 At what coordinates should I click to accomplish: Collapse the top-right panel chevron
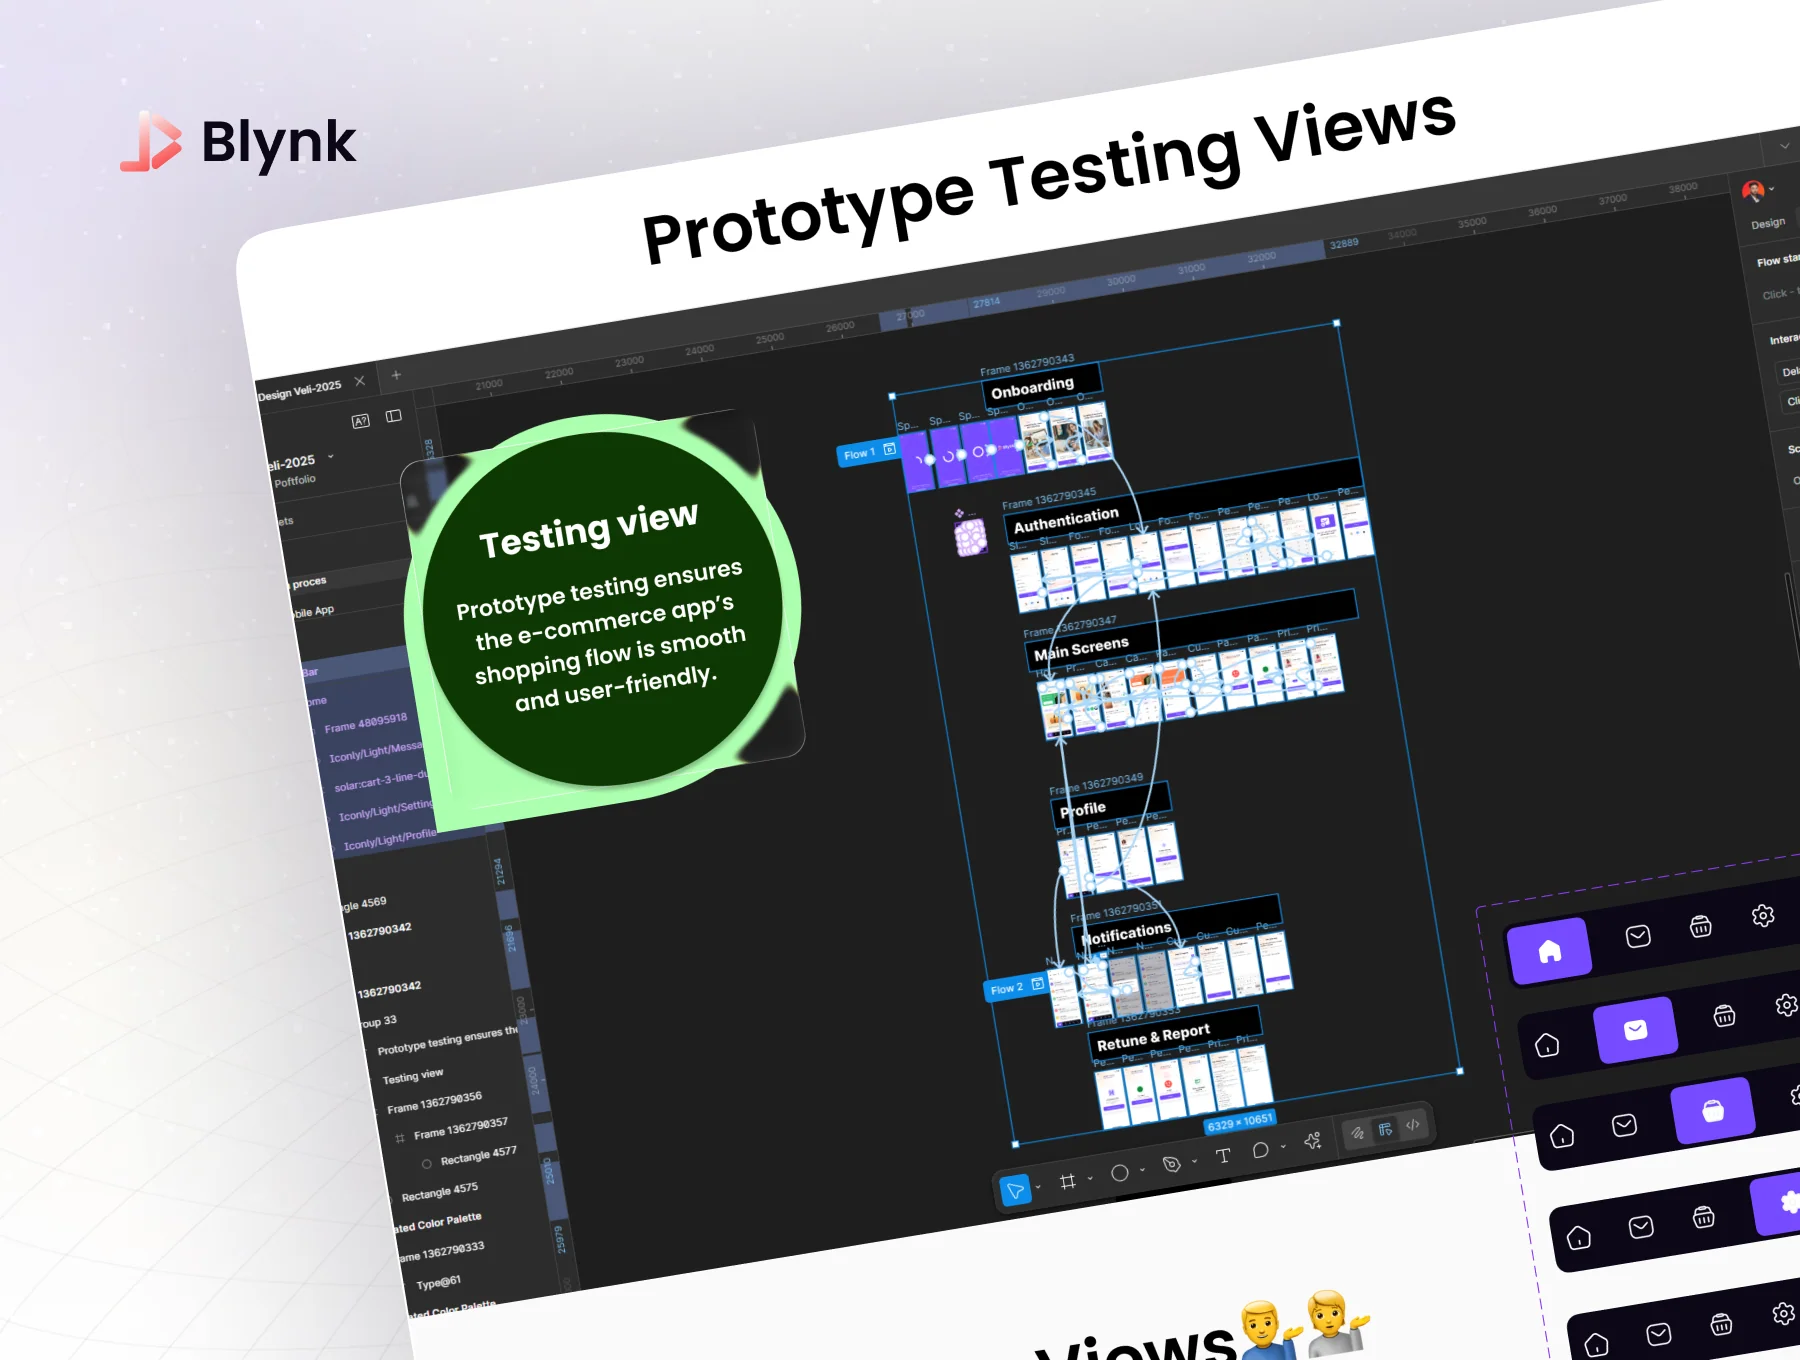tap(1785, 146)
